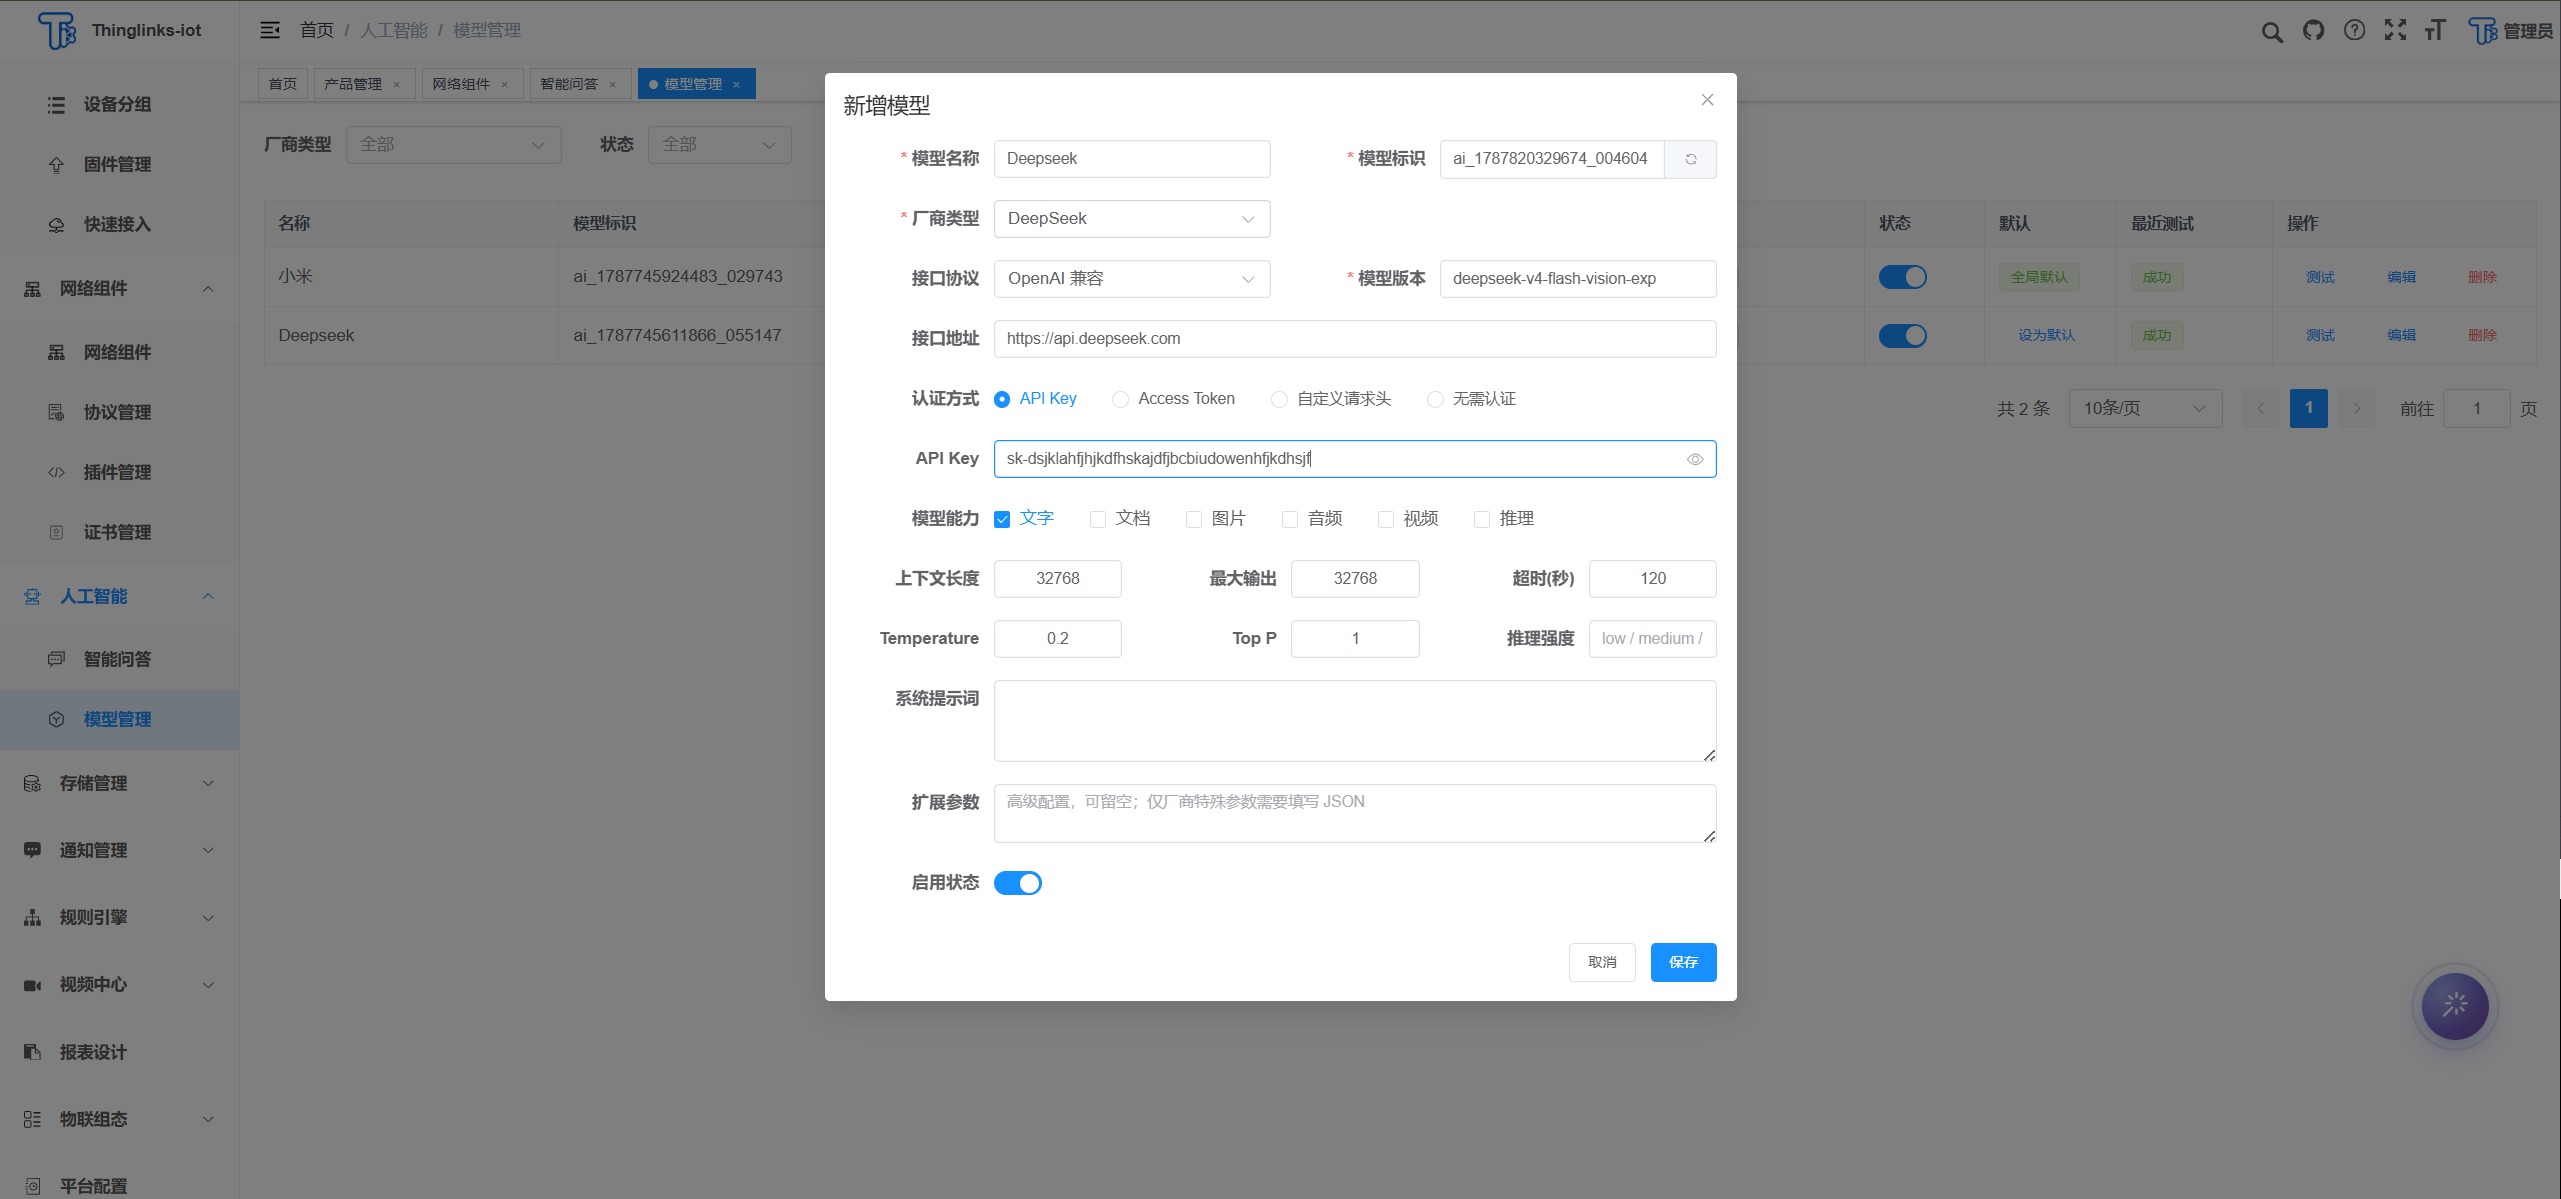Open the GitHub repository icon
This screenshot has height=1199, width=2561.
[2313, 30]
